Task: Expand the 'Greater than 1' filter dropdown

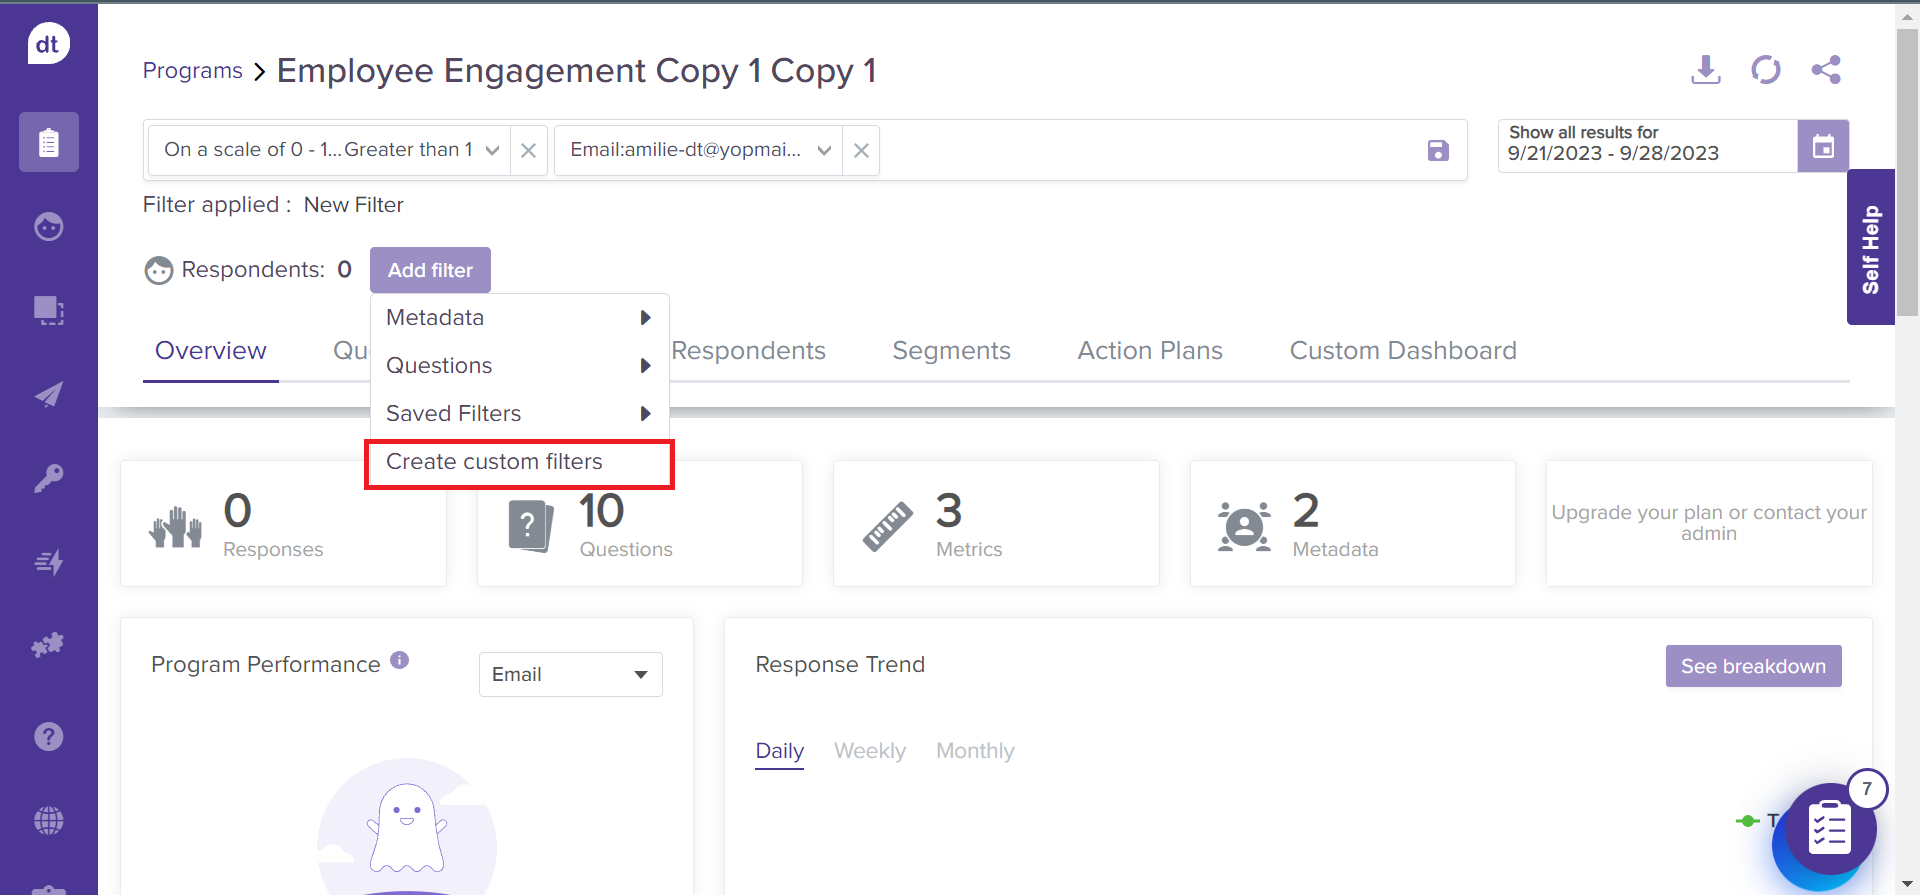Action: pyautogui.click(x=492, y=150)
